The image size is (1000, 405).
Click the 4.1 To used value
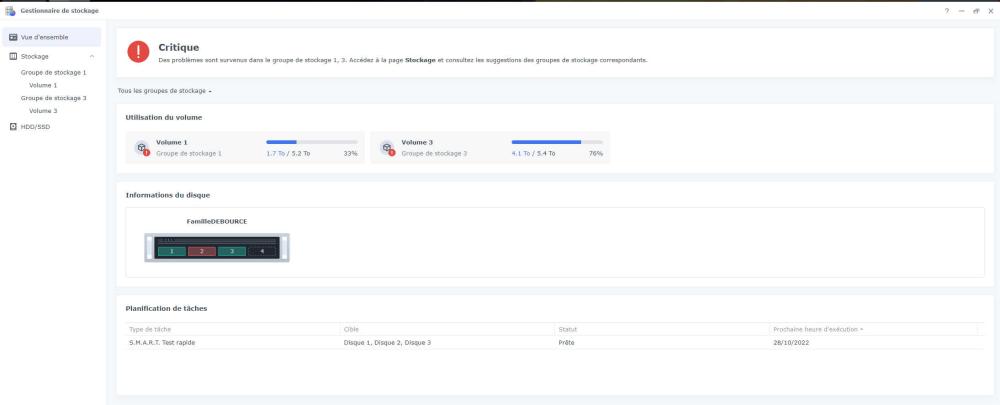pos(520,154)
